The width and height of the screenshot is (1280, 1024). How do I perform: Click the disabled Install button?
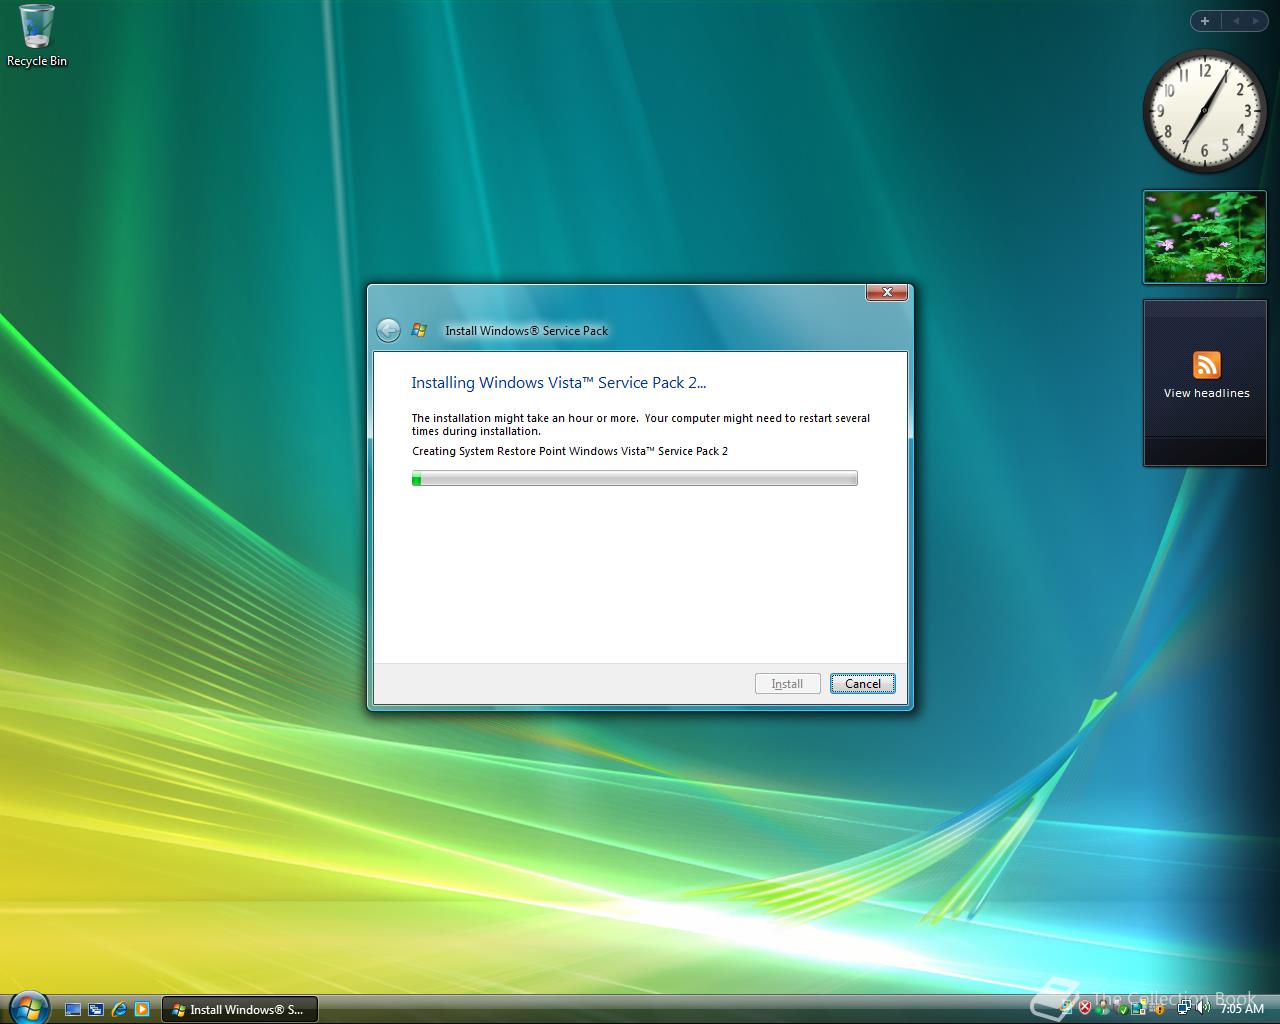[787, 683]
